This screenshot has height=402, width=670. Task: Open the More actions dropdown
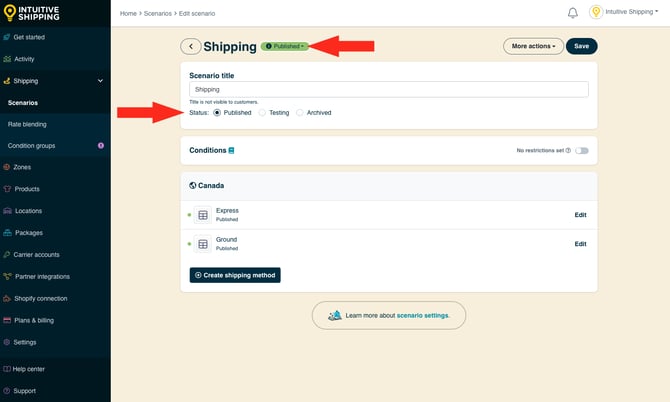(x=533, y=46)
